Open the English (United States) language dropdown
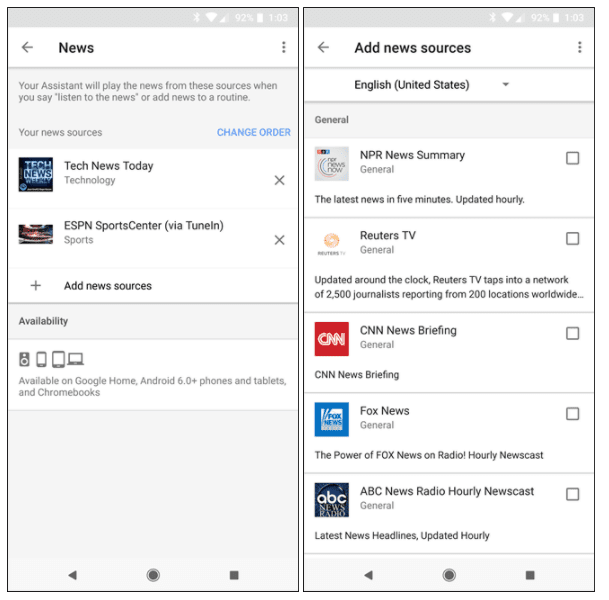This screenshot has height=600, width=609. 431,85
